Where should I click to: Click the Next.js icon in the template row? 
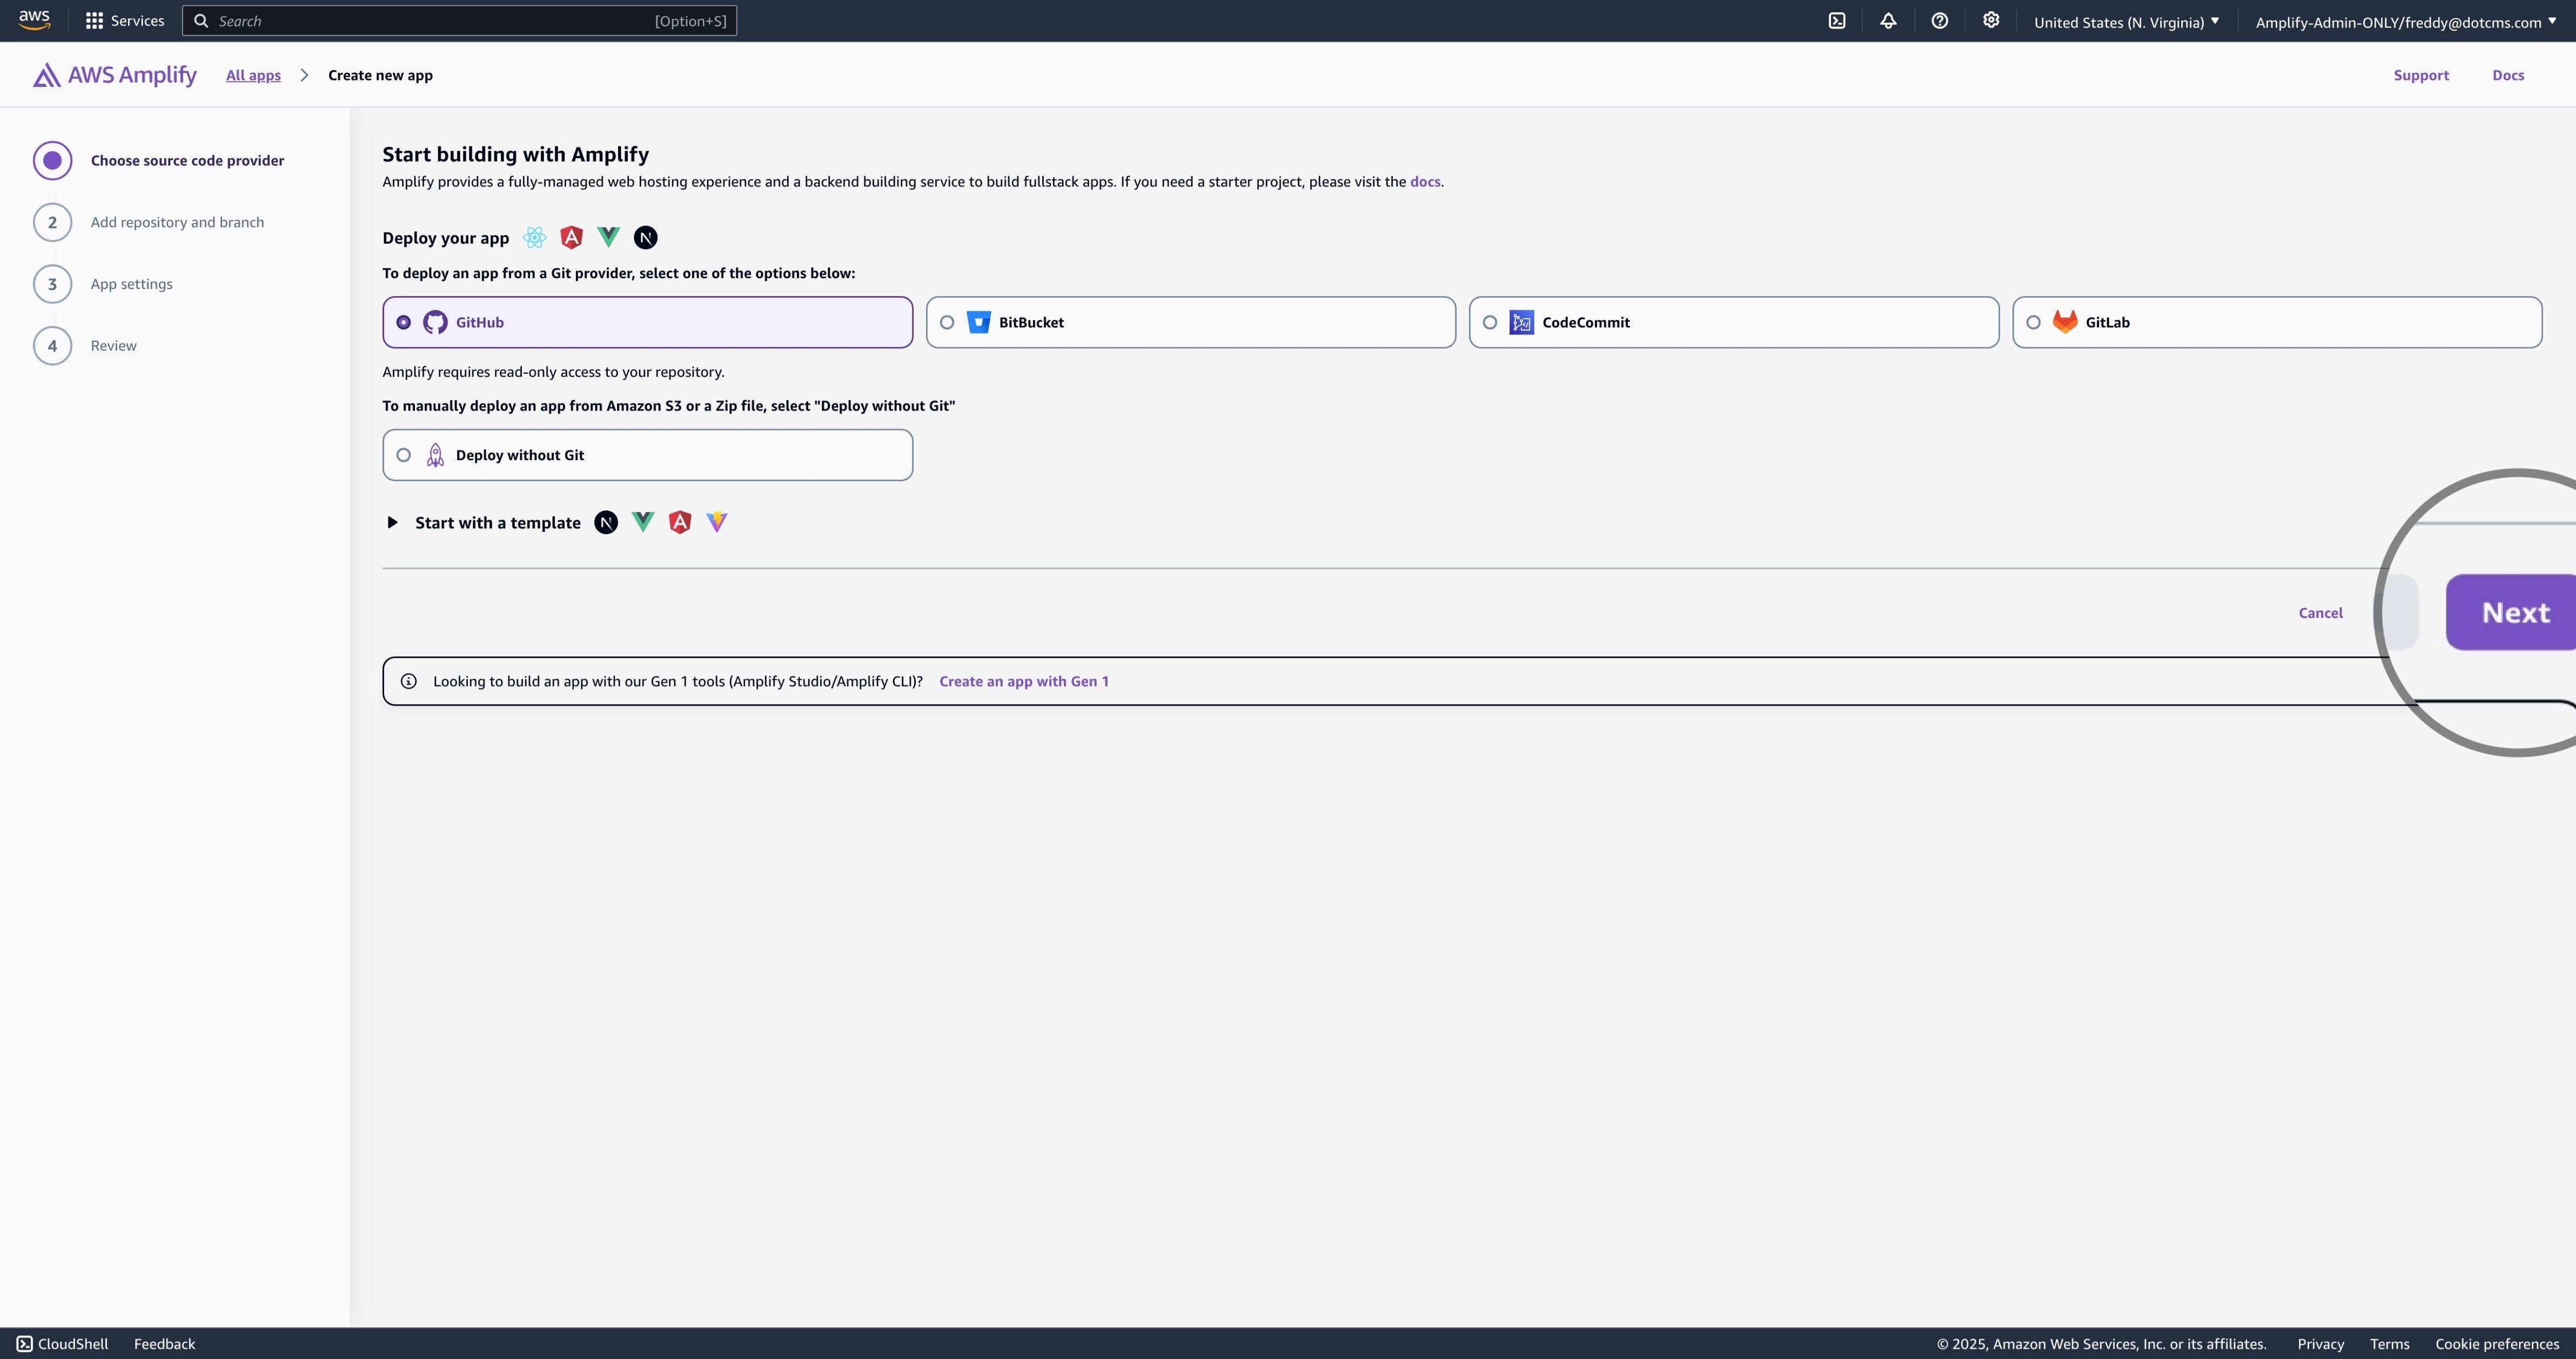point(606,522)
